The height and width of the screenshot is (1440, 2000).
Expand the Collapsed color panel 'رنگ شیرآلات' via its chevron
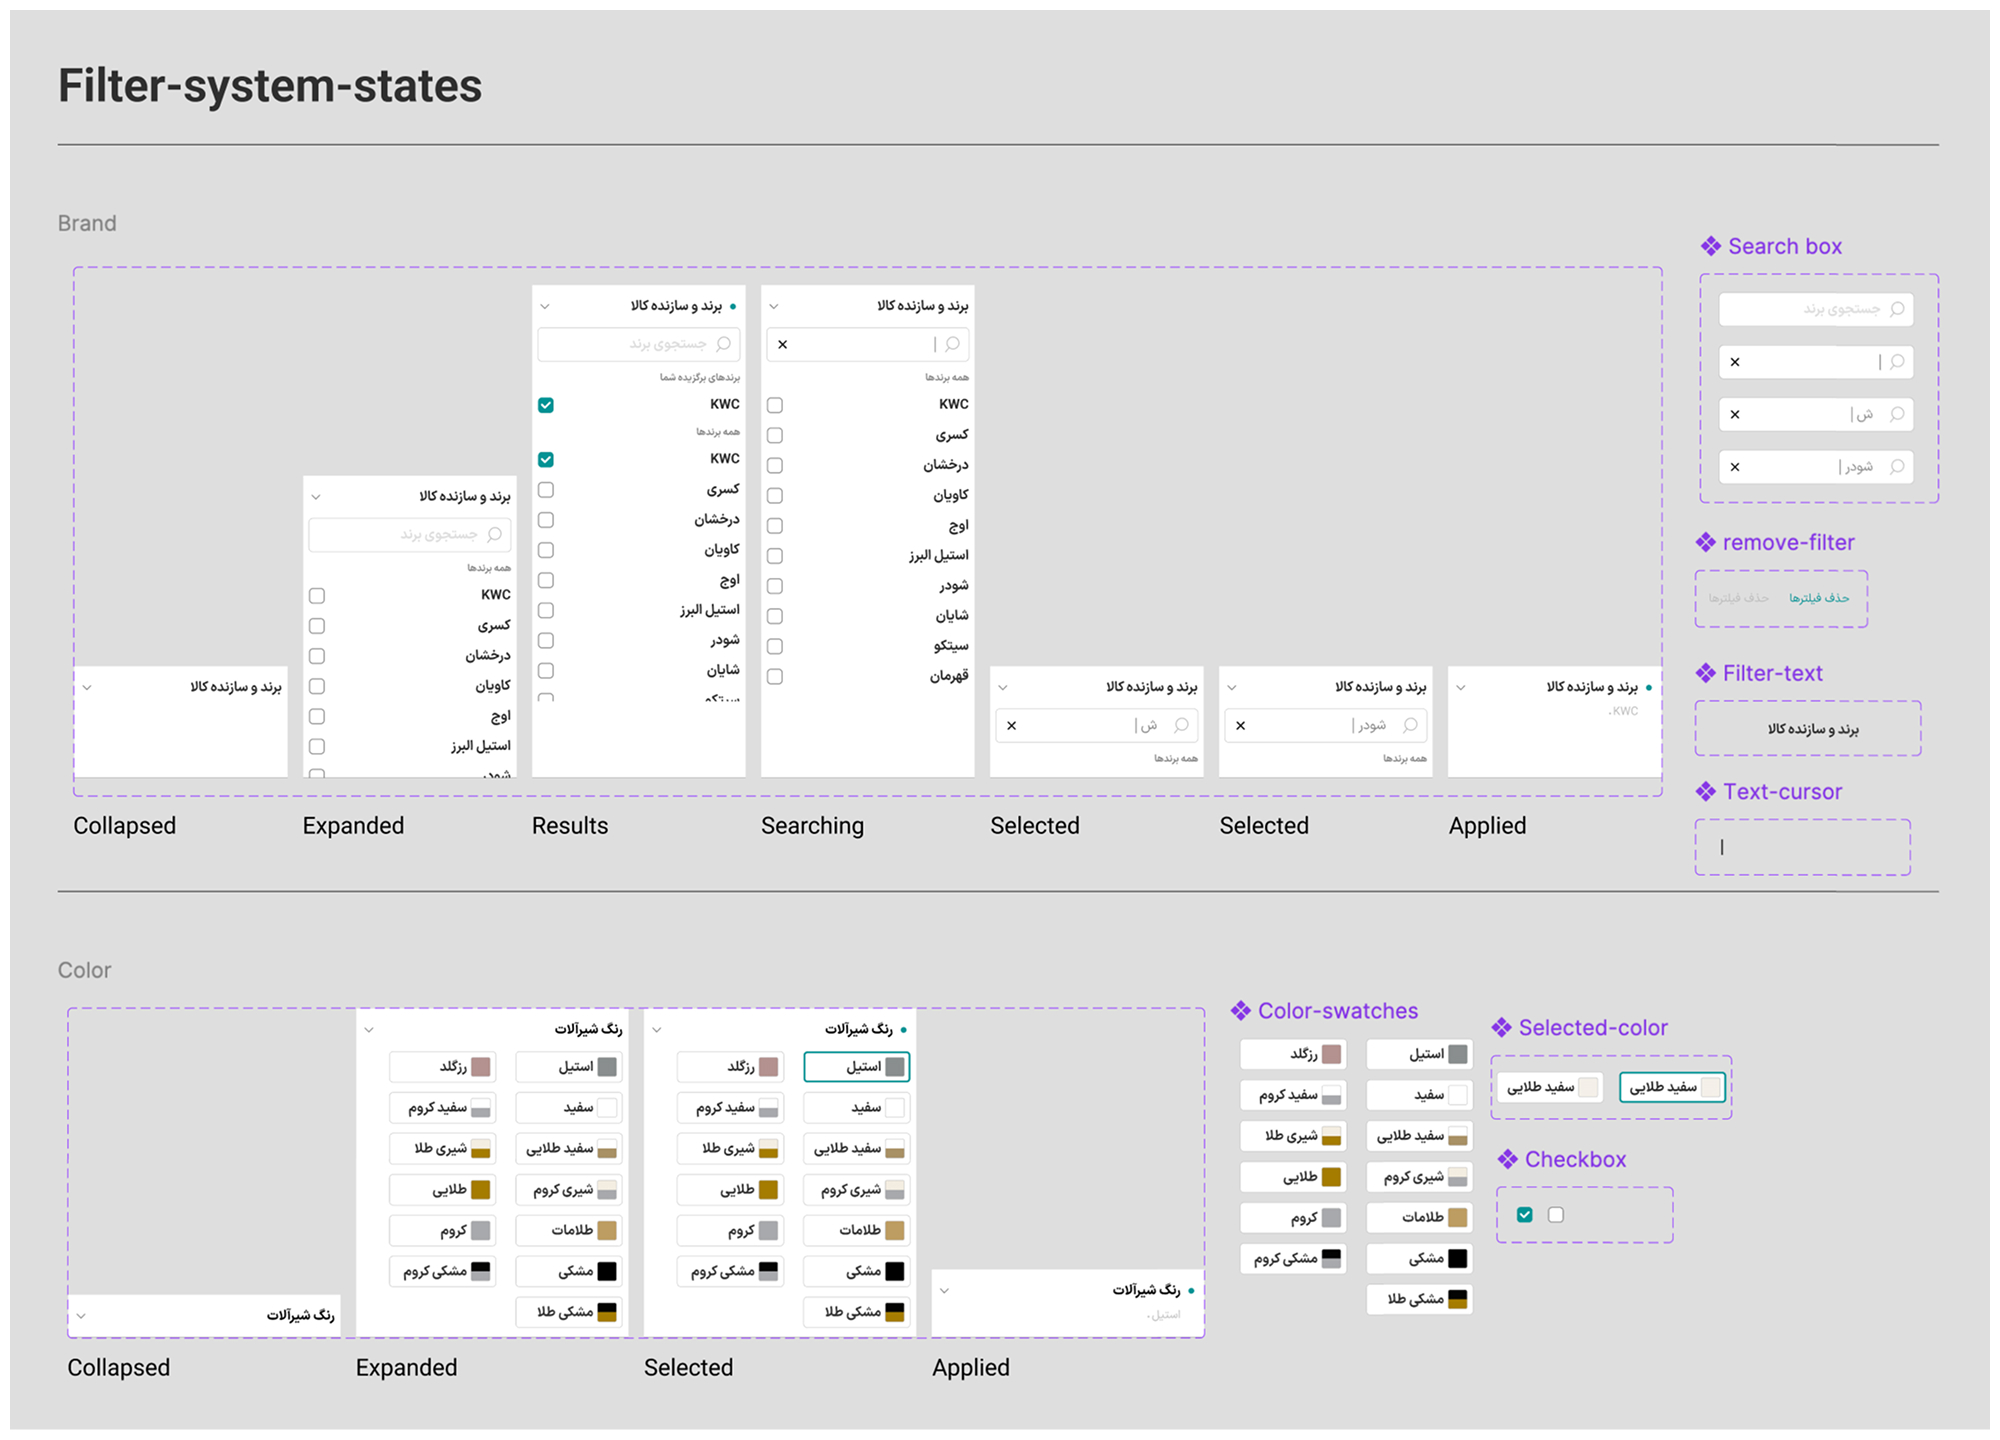click(x=82, y=1315)
